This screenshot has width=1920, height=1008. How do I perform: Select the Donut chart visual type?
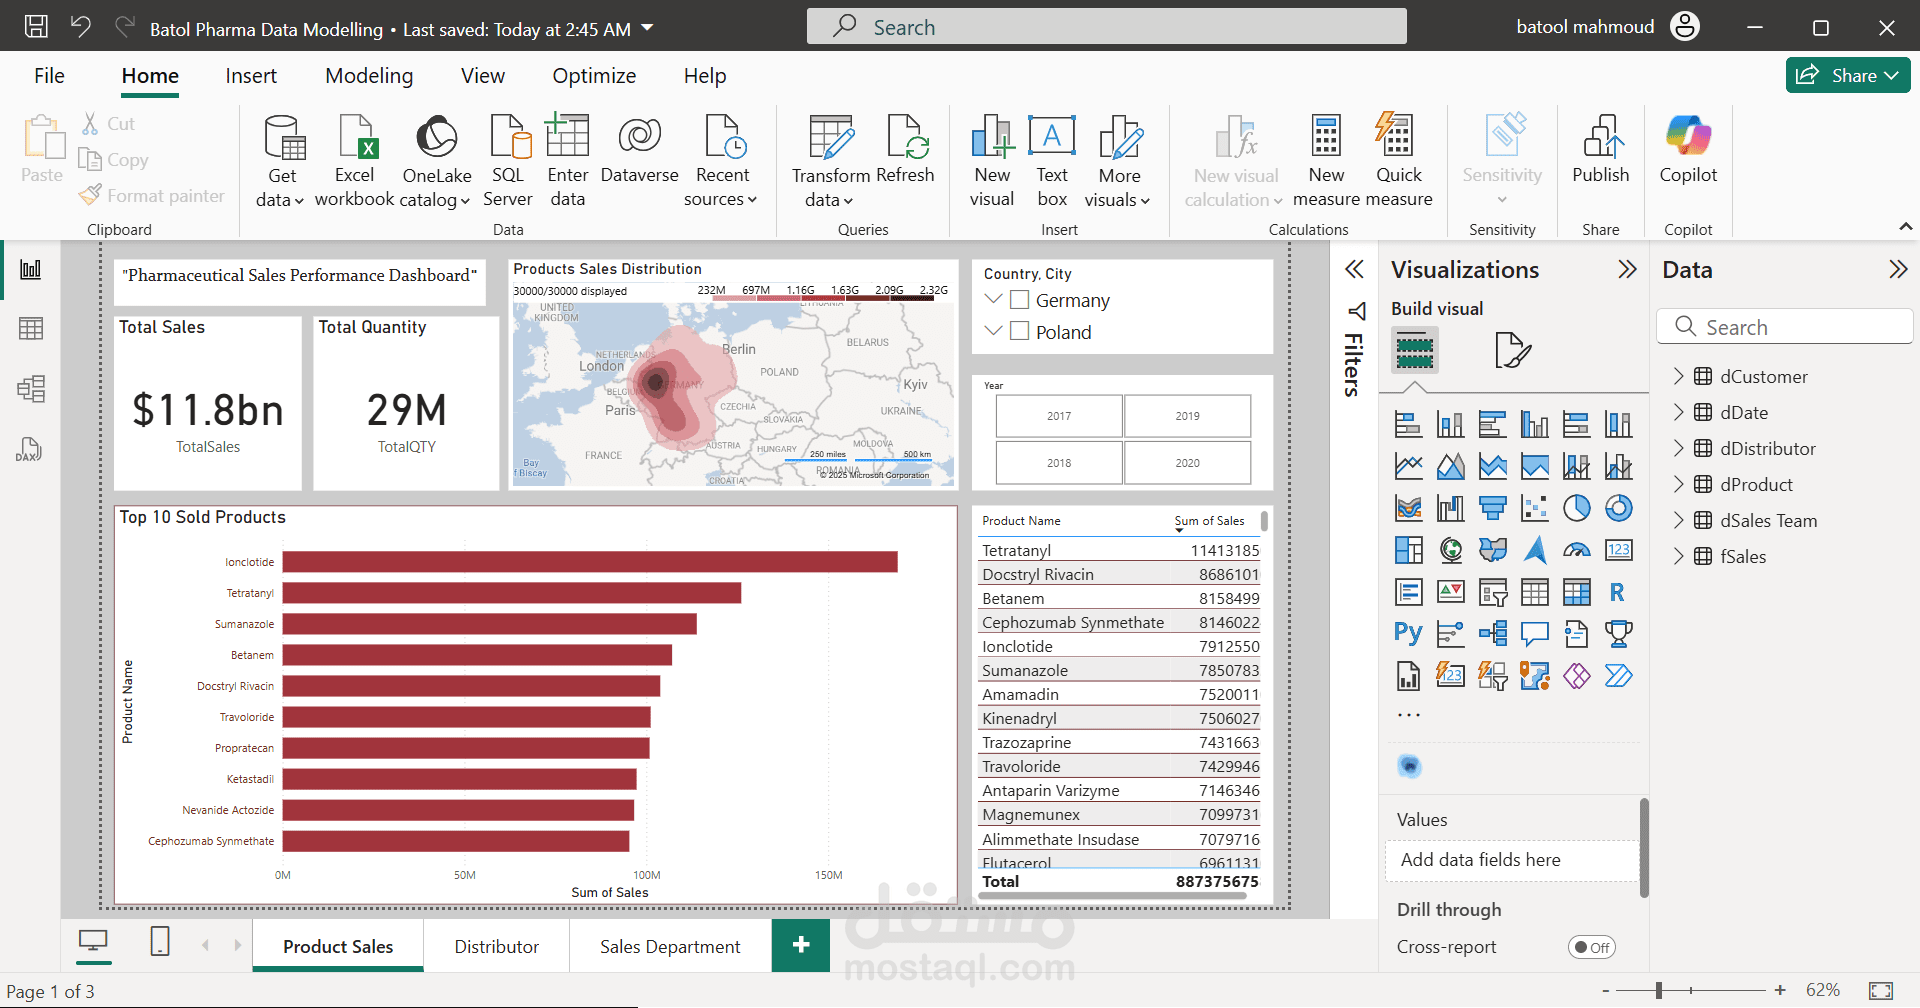(1619, 508)
